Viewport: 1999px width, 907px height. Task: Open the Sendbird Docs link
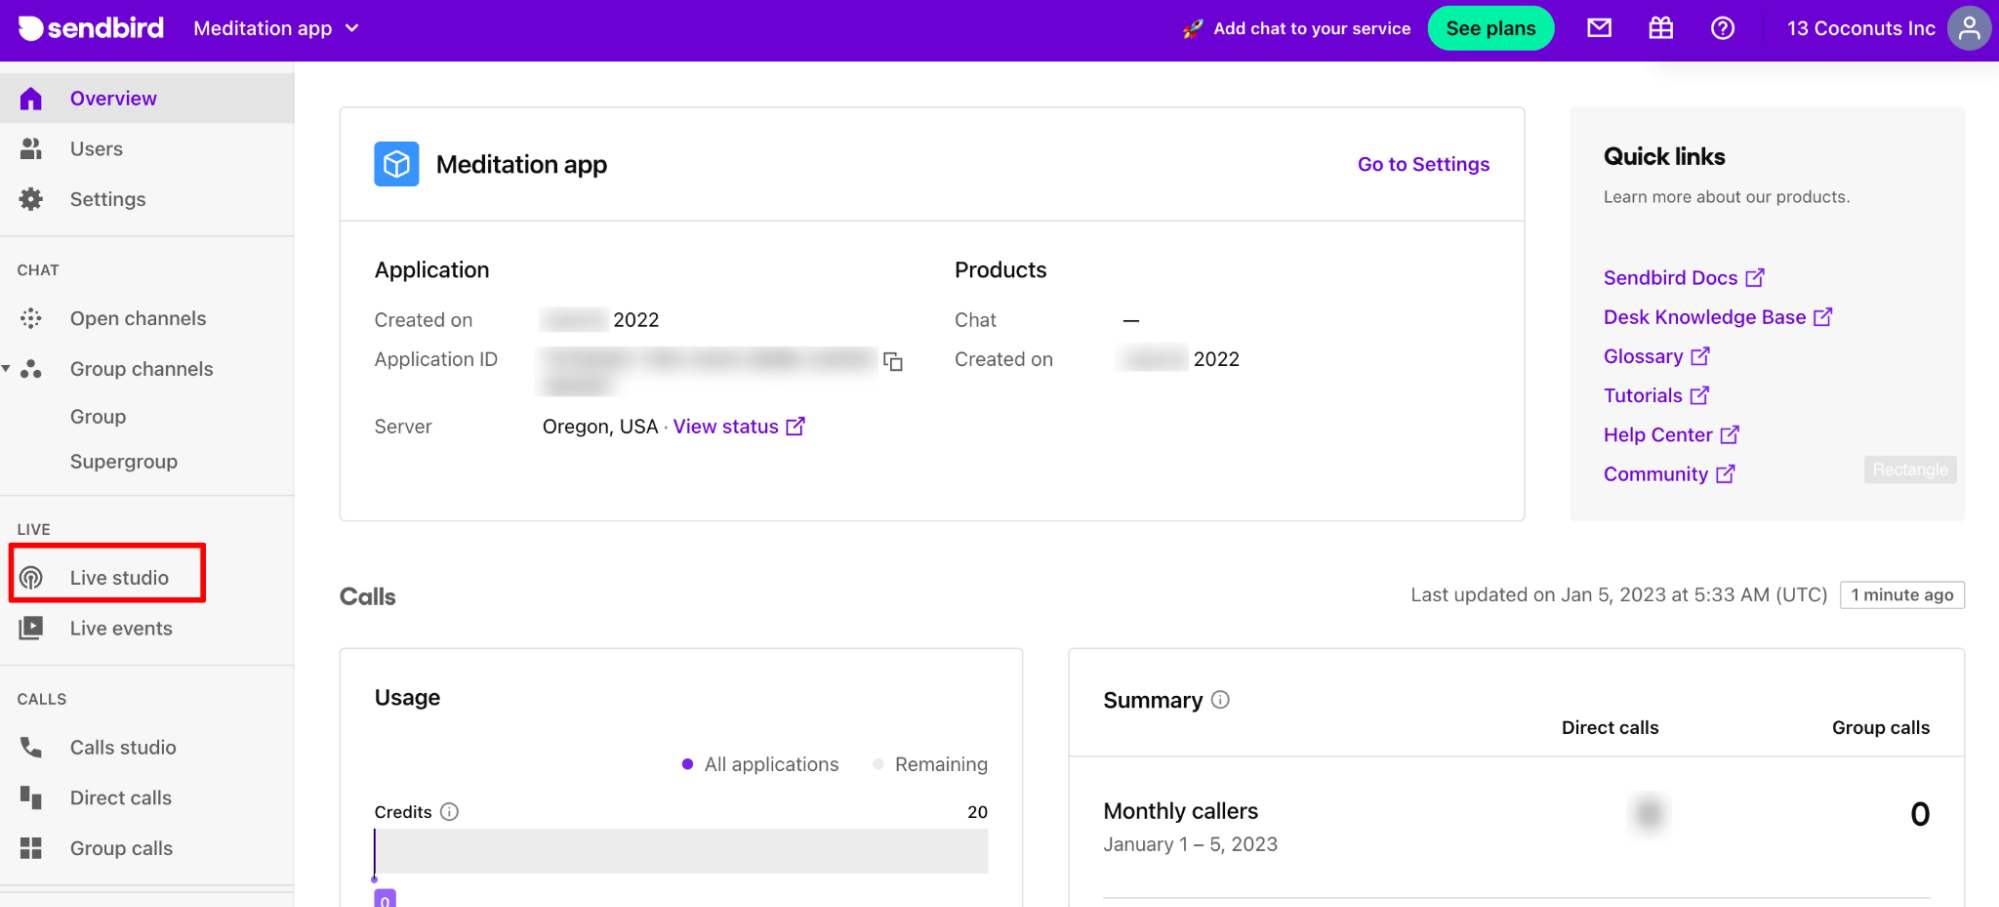(x=1684, y=277)
